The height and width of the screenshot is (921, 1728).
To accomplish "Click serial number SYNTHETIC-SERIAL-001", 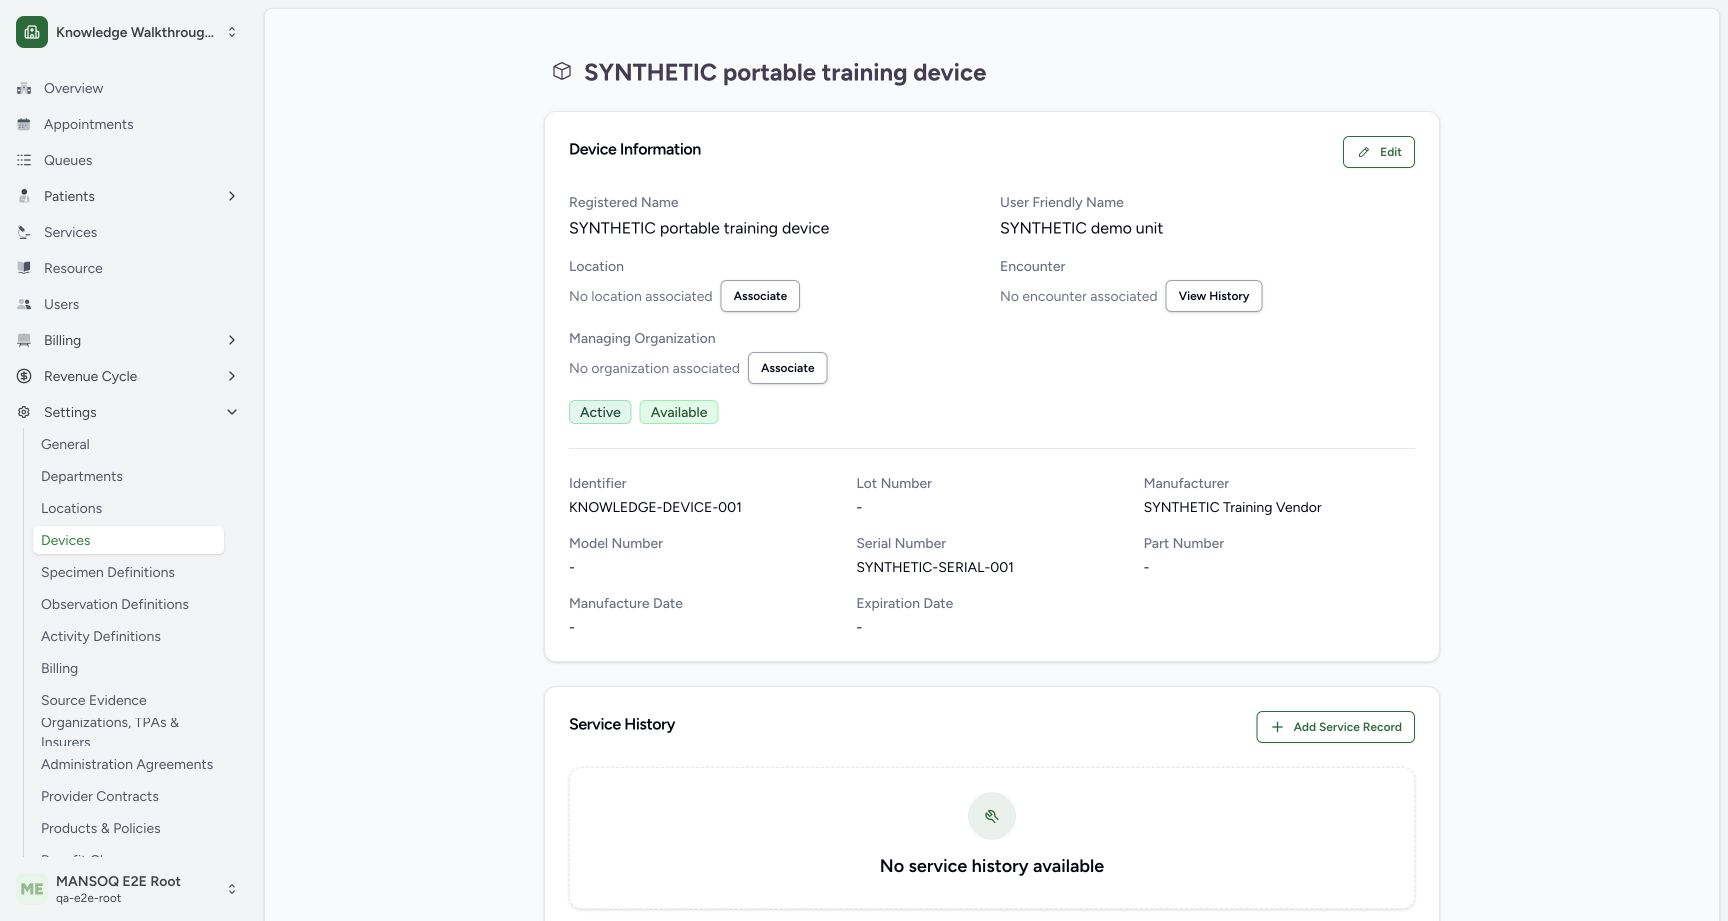I will [935, 567].
